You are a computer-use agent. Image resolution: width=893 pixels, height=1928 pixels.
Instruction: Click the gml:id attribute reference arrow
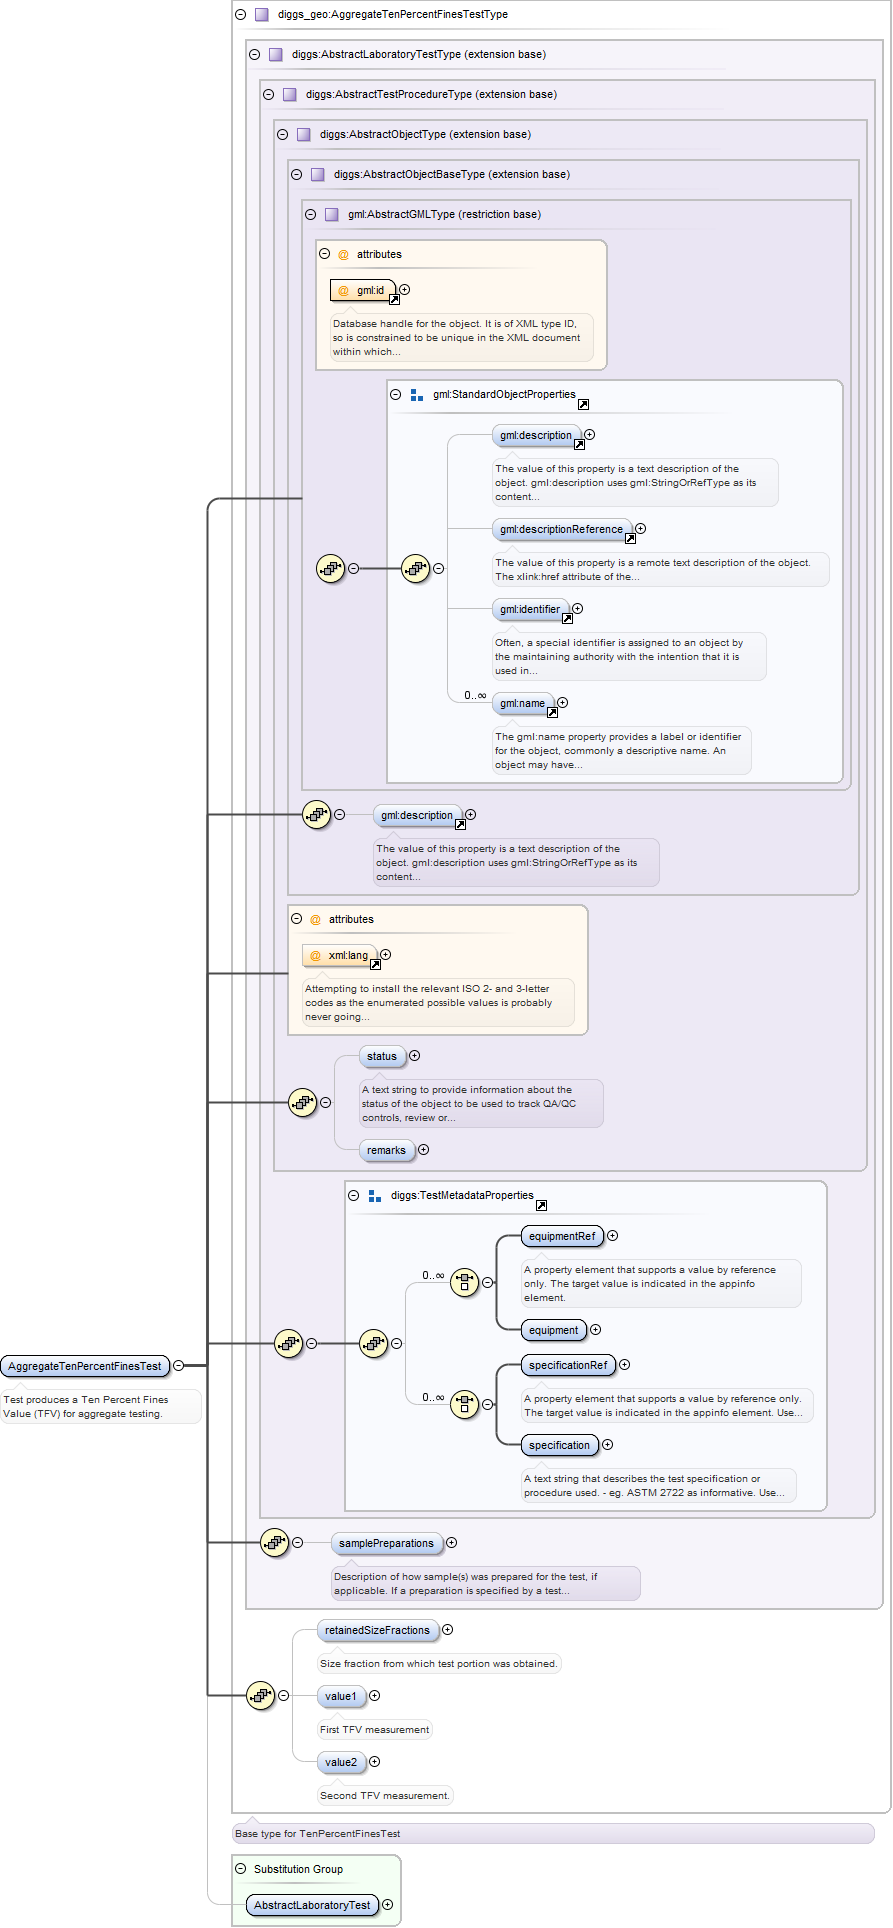[394, 299]
